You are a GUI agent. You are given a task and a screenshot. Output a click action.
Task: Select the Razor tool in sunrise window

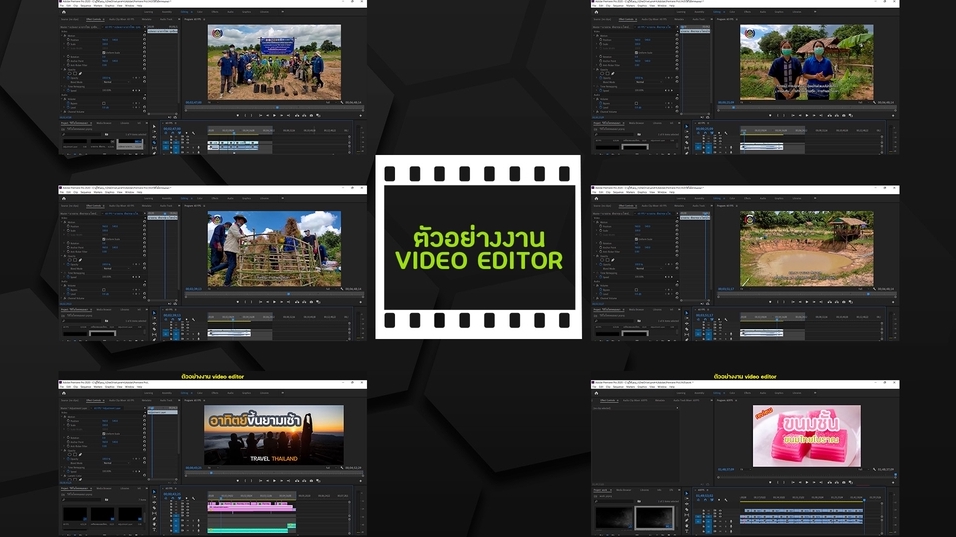click(x=154, y=508)
